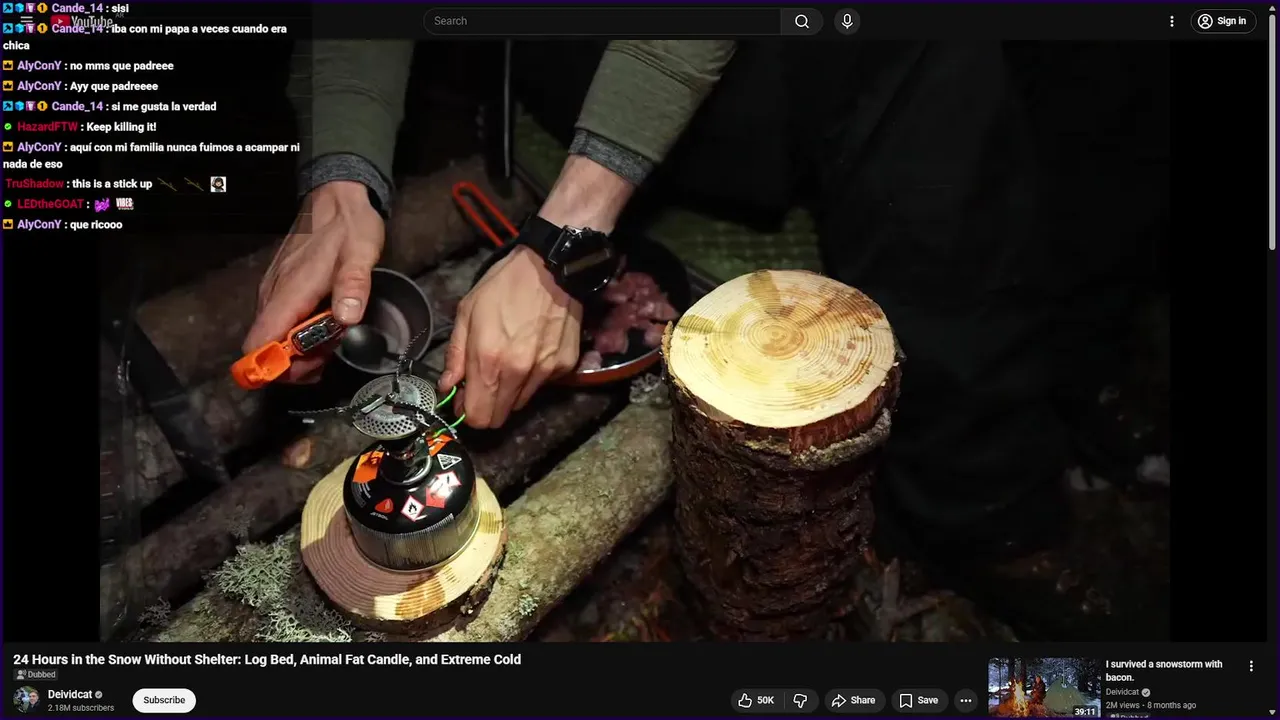
Task: Subscribe to Deividcat
Action: click(164, 700)
